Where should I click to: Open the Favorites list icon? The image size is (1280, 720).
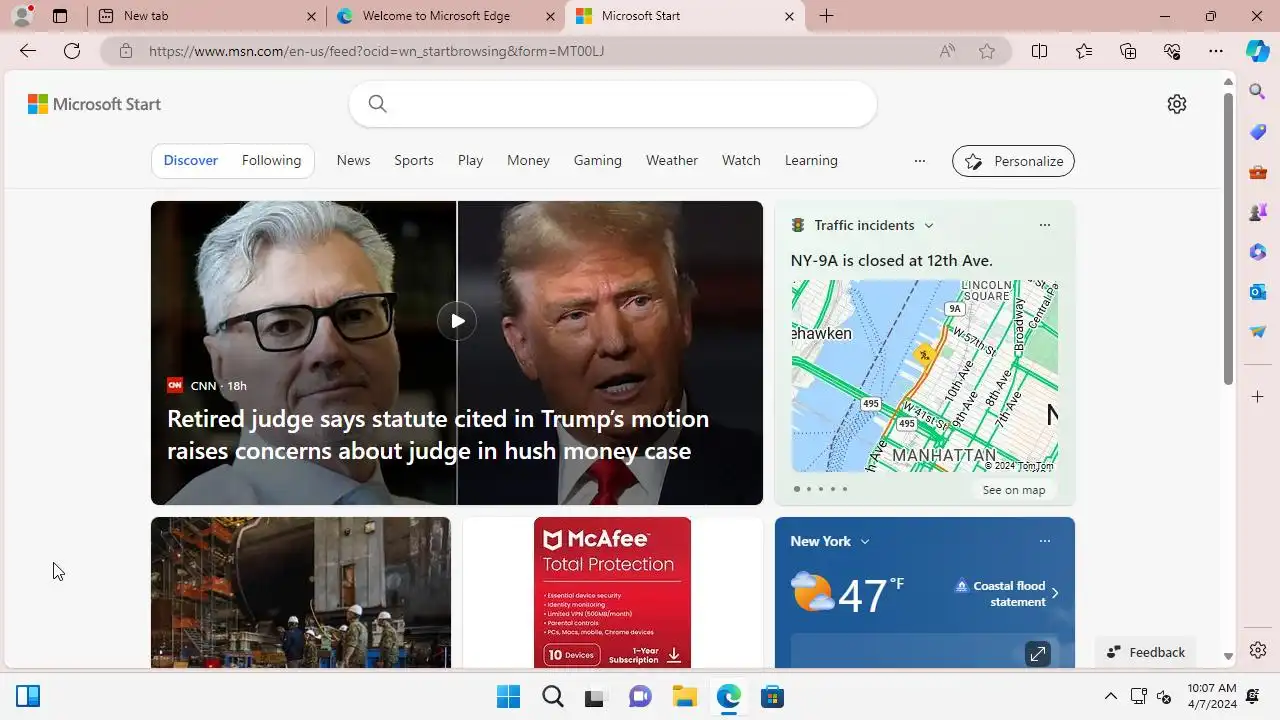coord(1084,51)
